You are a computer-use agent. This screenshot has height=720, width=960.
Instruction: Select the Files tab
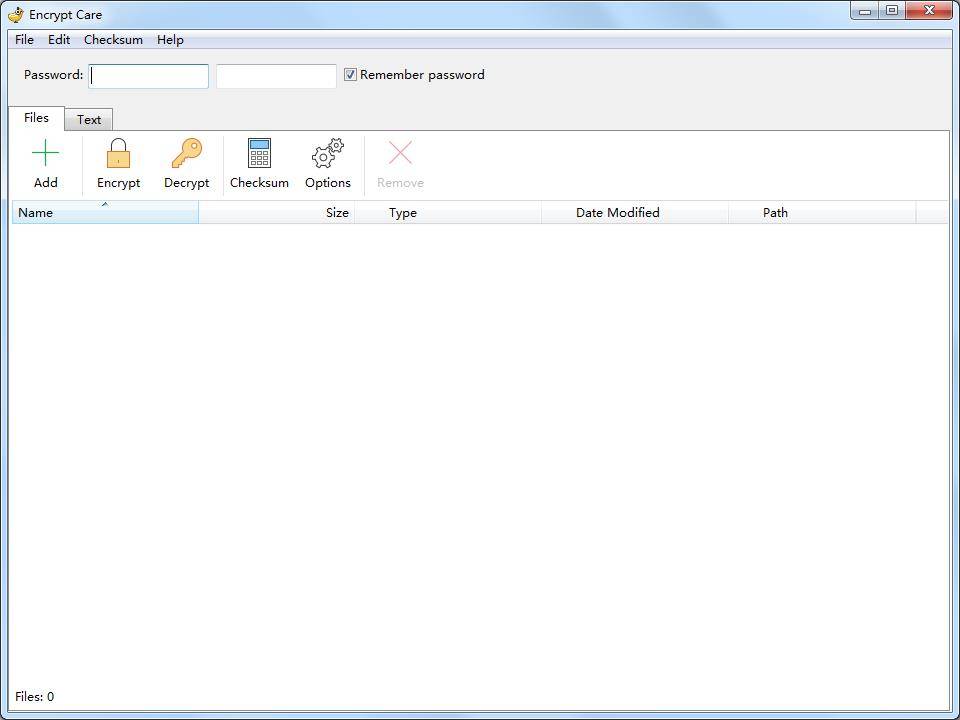point(36,118)
